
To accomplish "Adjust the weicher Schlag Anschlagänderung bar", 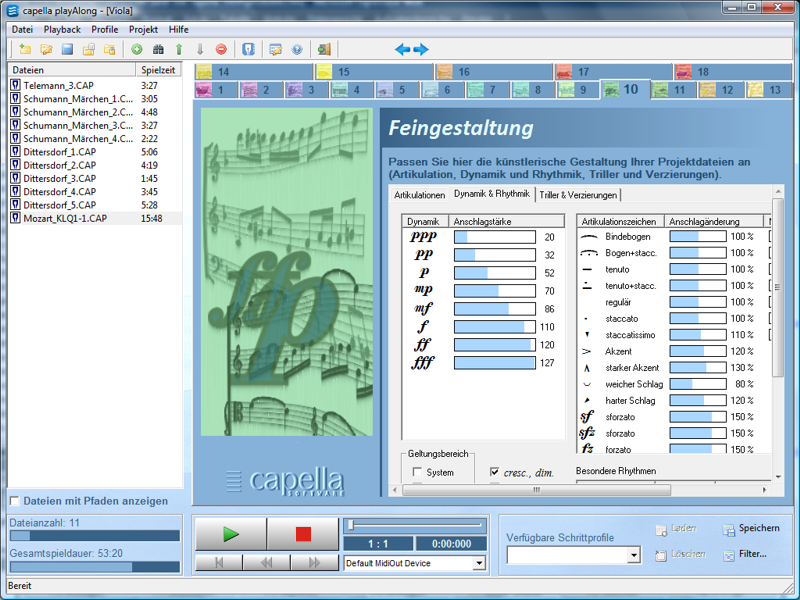I will (x=698, y=384).
